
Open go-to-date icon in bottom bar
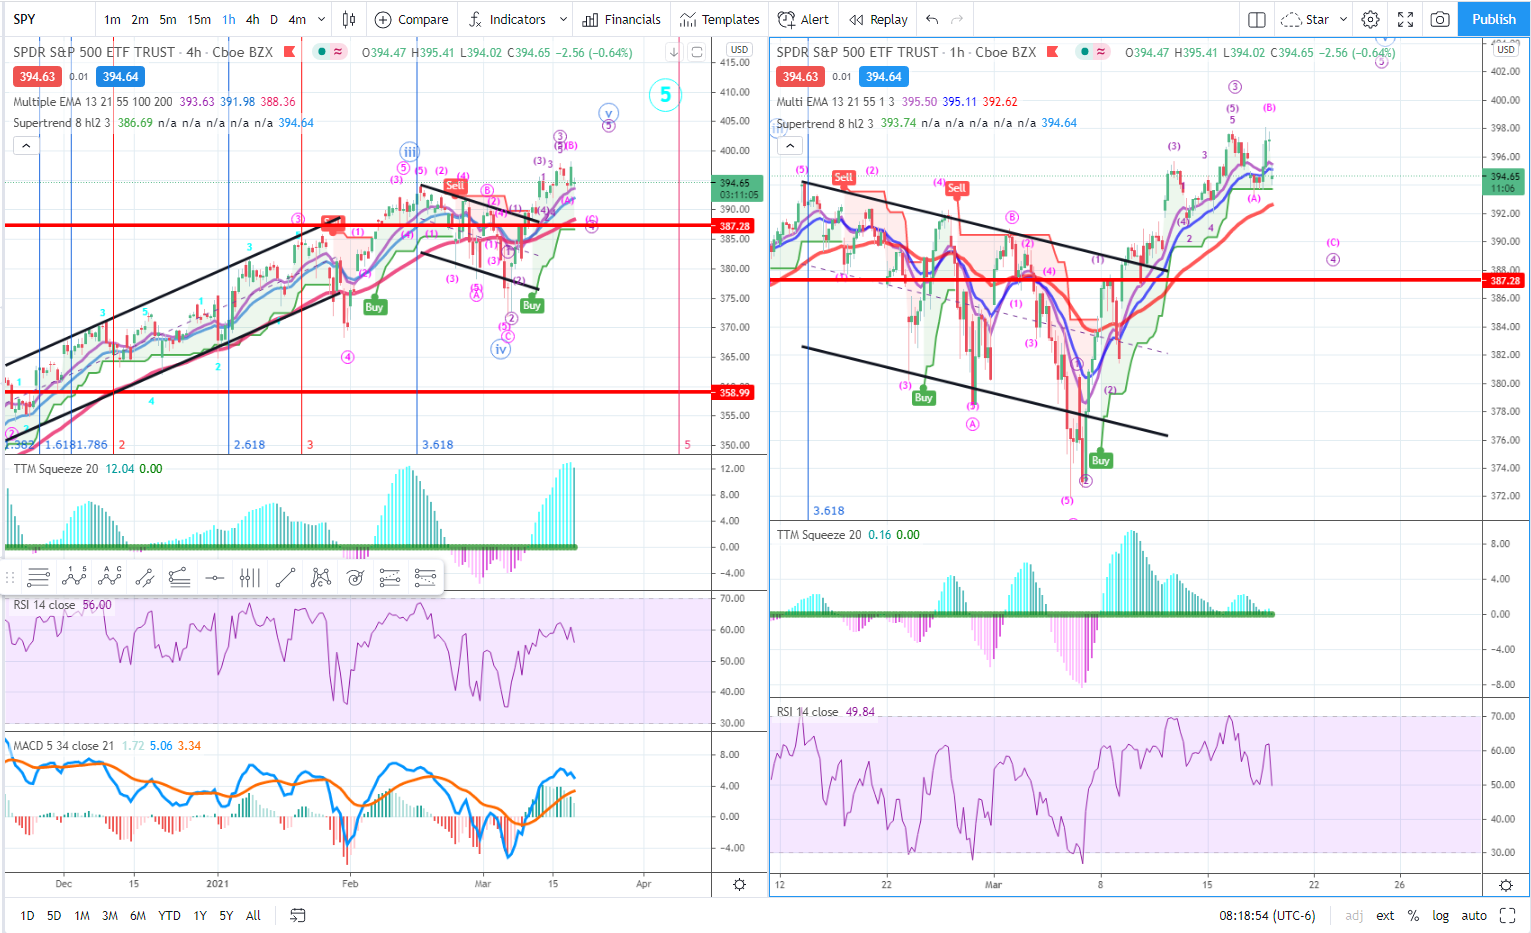[x=297, y=915]
